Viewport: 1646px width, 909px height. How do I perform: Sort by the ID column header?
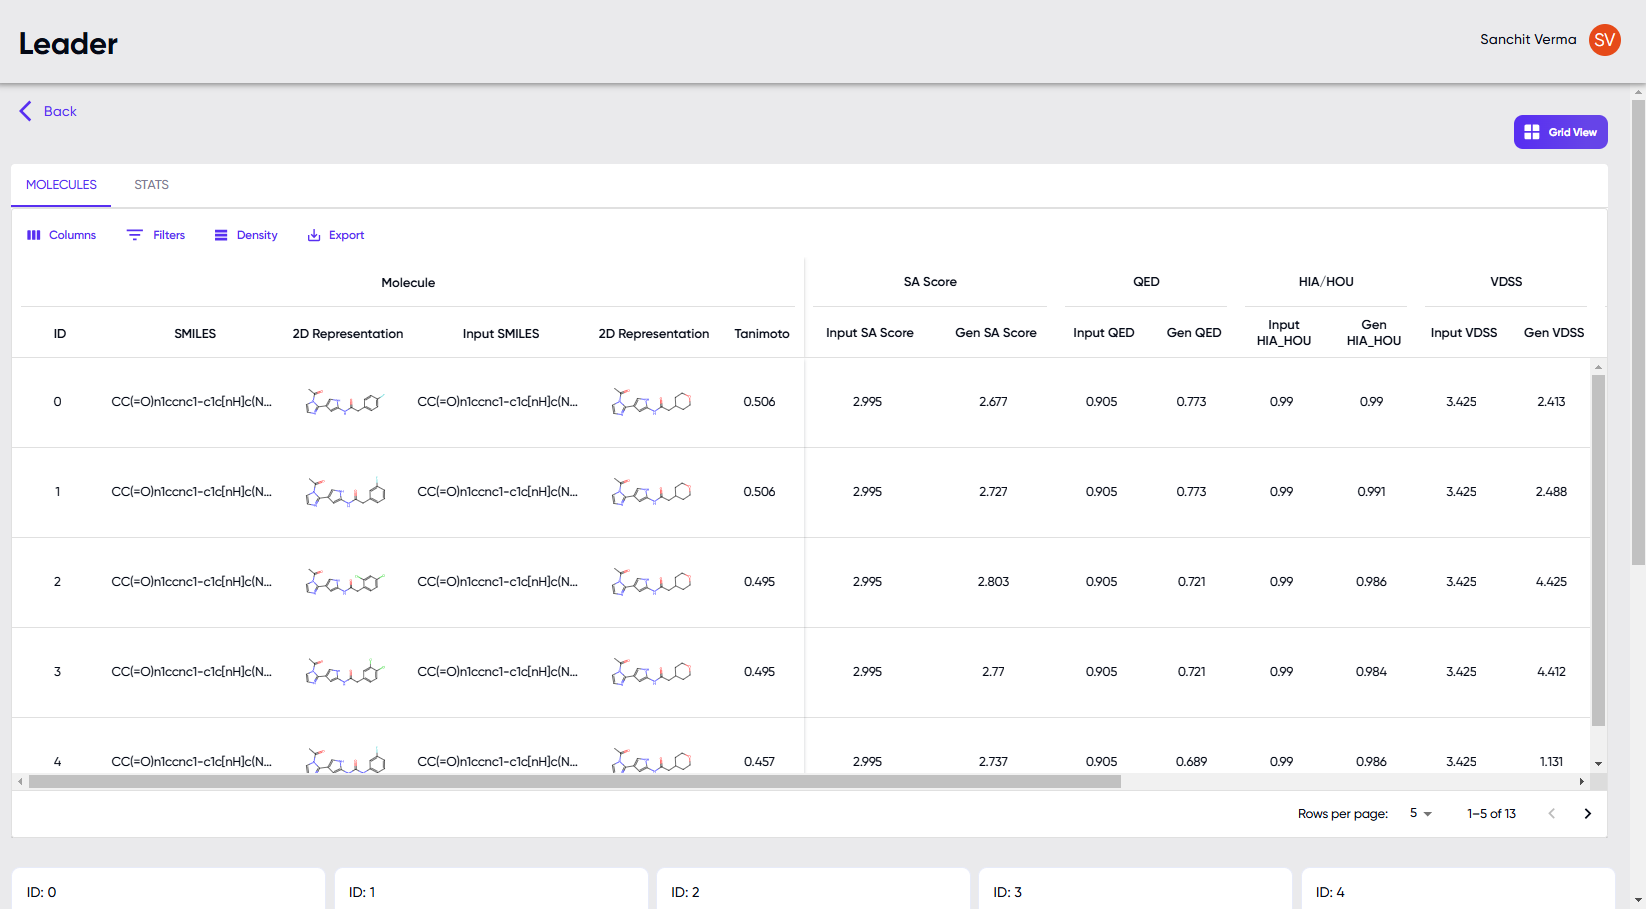[60, 333]
